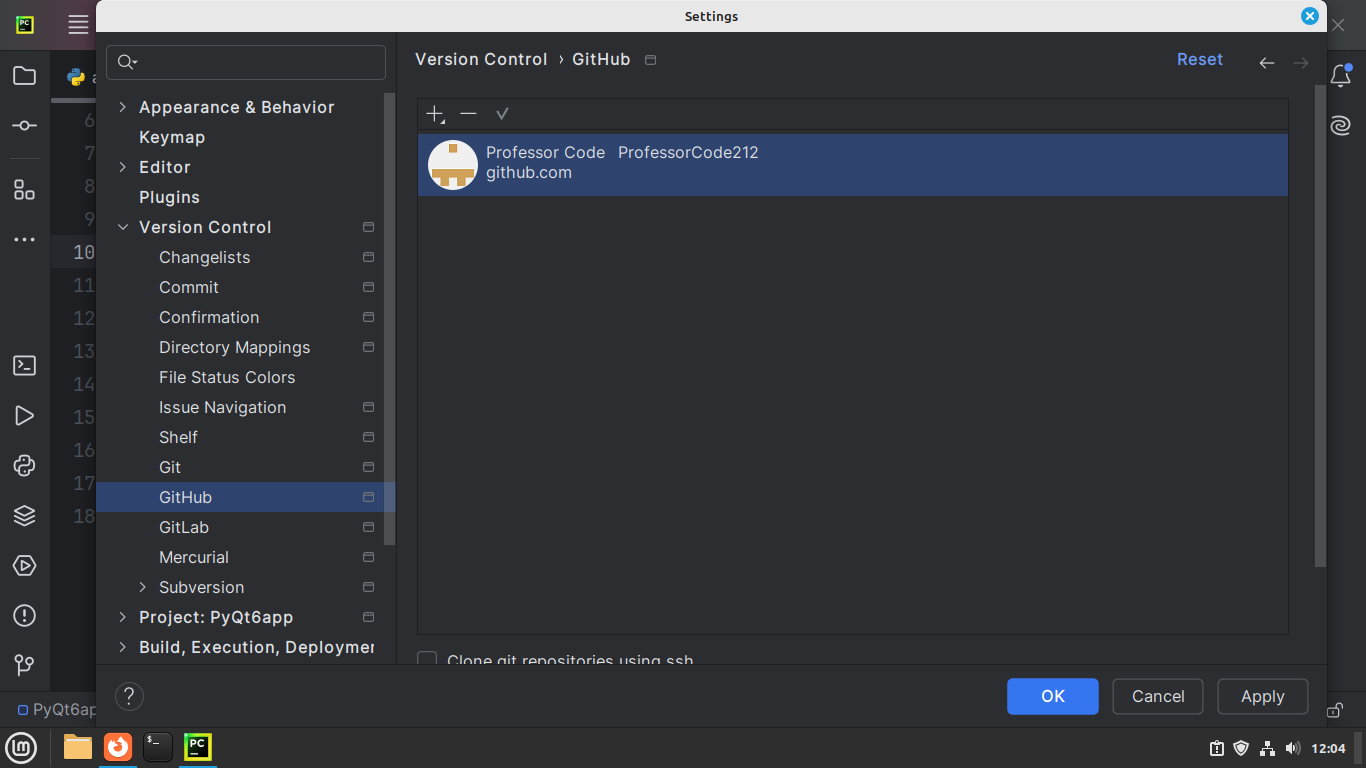
Task: Click right panel vertical scrollbar
Action: (1320, 325)
